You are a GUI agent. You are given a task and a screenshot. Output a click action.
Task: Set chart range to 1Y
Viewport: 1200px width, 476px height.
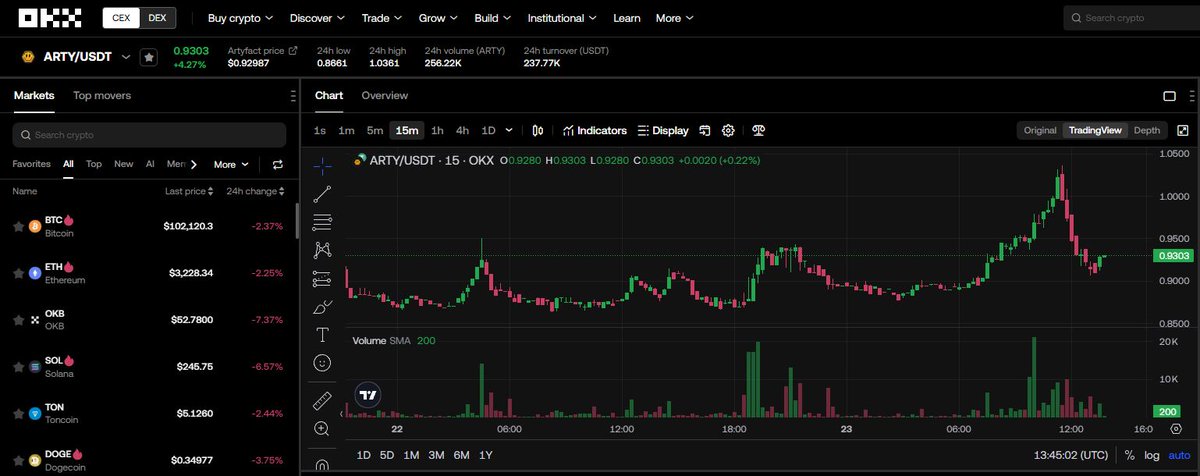[485, 455]
